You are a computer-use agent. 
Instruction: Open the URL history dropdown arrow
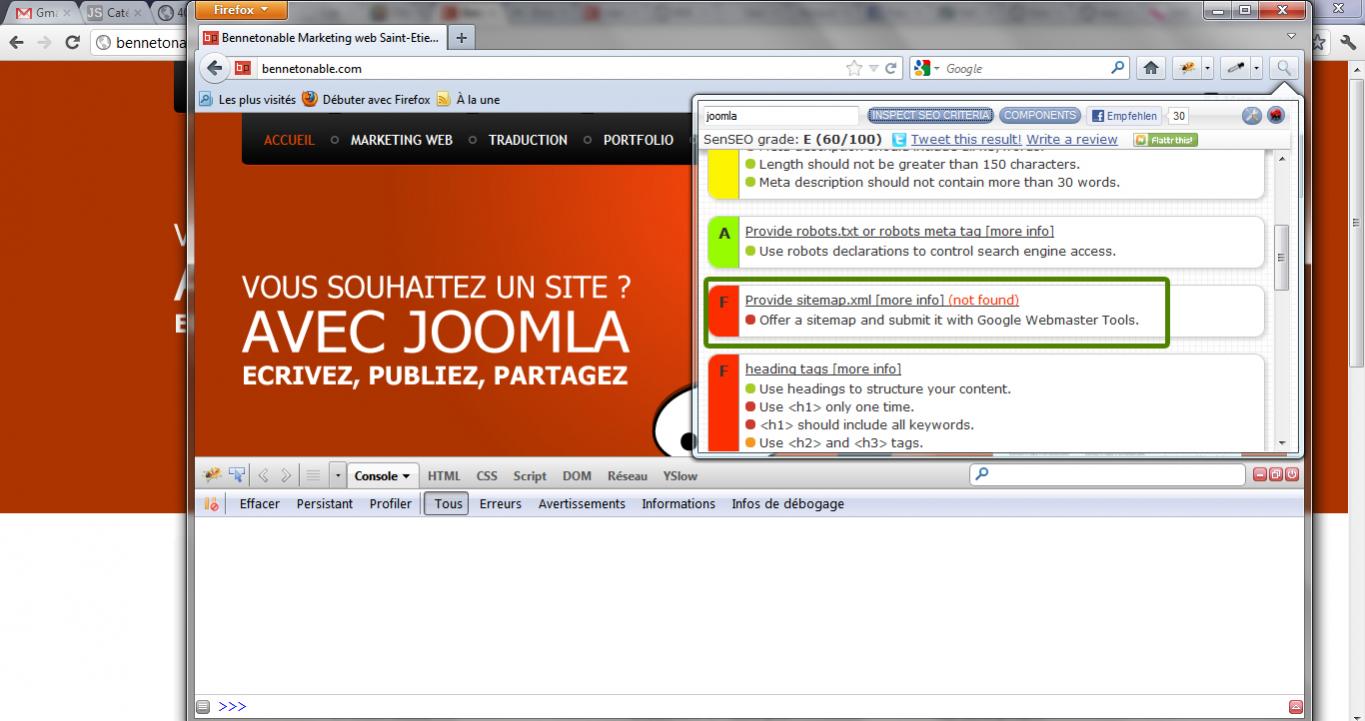tap(873, 69)
